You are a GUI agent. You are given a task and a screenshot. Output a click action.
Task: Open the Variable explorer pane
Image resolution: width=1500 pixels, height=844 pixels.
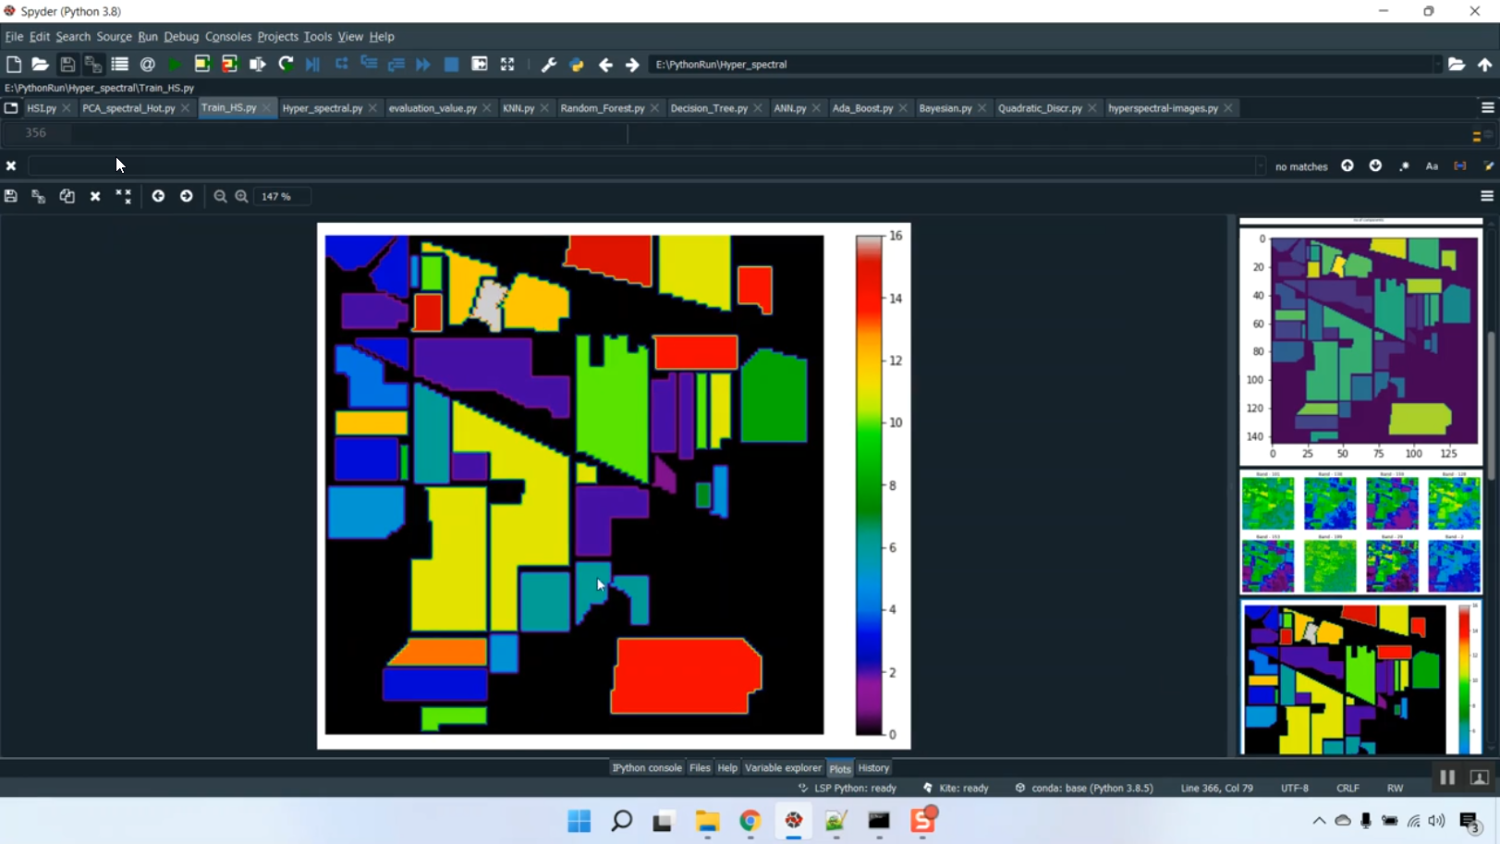[x=783, y=768]
